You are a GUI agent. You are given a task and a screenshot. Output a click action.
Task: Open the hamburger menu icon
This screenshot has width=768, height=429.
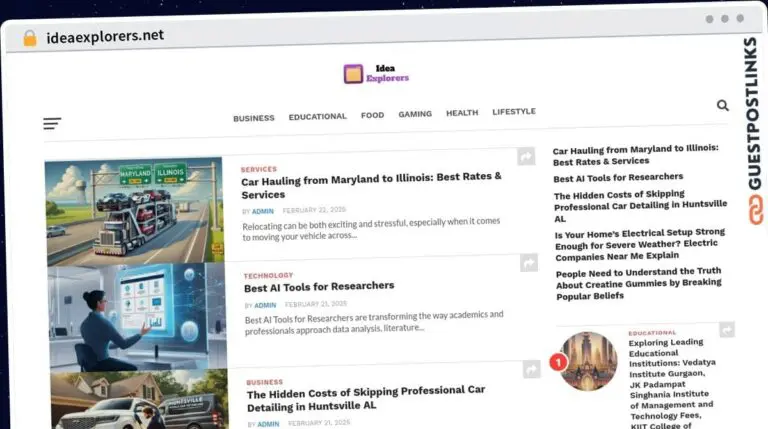52,124
